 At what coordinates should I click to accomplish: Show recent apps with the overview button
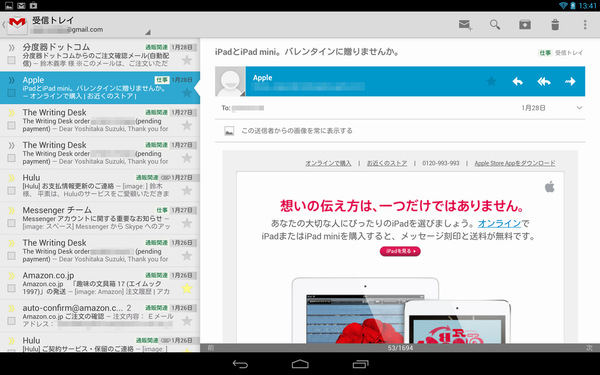pos(360,364)
